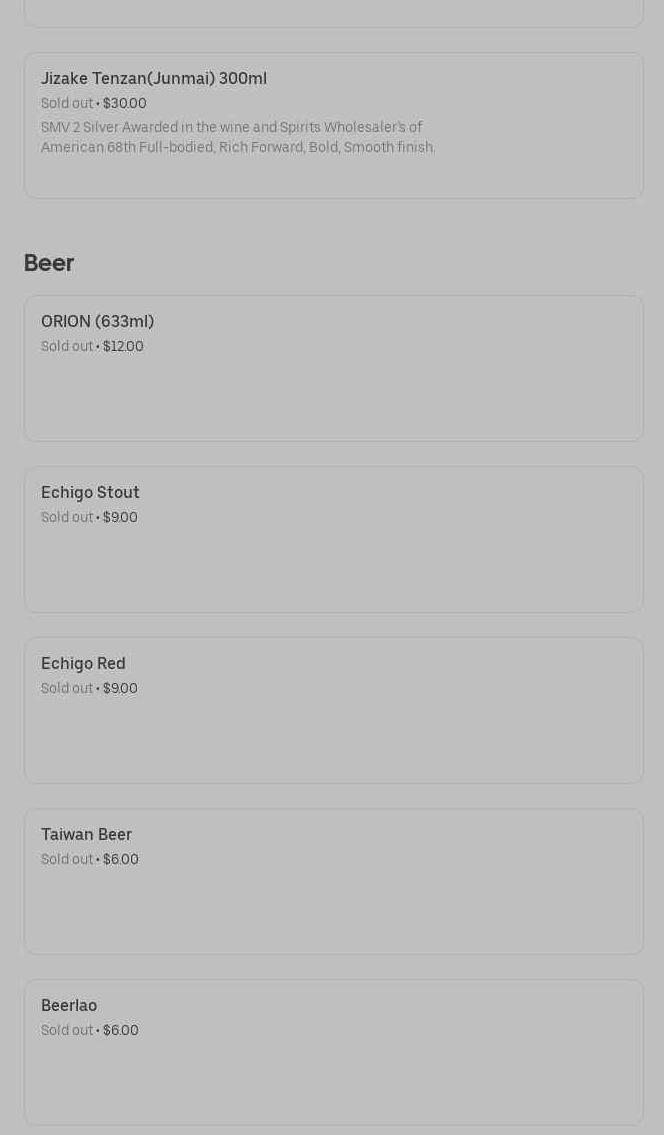Open the Echigo Red menu item
The height and width of the screenshot is (1135, 664).
pyautogui.click(x=83, y=664)
